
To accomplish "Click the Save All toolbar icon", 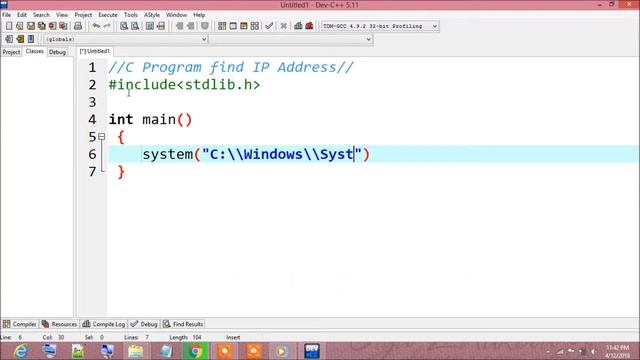I will click(42, 26).
